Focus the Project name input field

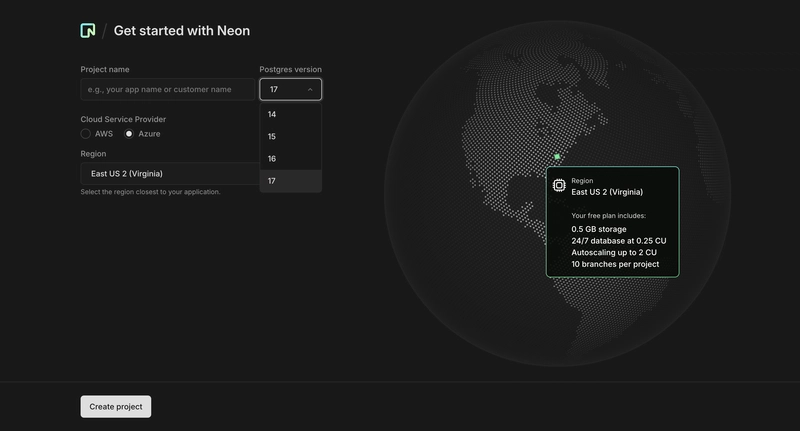[x=167, y=89]
